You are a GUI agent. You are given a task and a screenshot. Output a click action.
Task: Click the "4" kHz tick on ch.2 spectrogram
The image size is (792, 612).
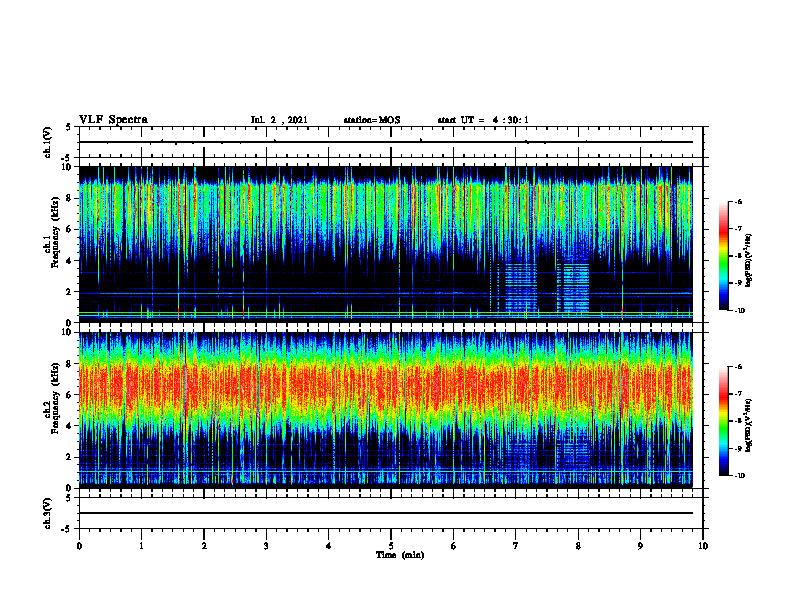[70, 426]
